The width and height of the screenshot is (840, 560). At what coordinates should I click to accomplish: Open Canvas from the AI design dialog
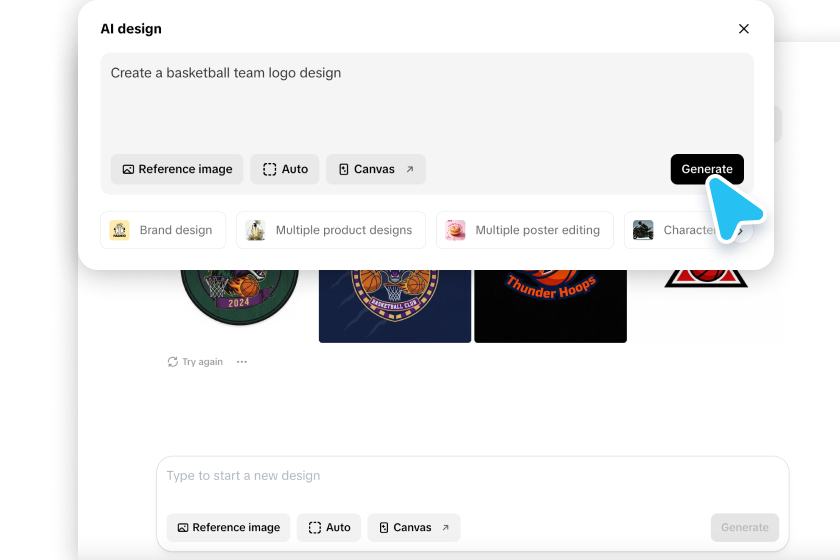point(375,169)
